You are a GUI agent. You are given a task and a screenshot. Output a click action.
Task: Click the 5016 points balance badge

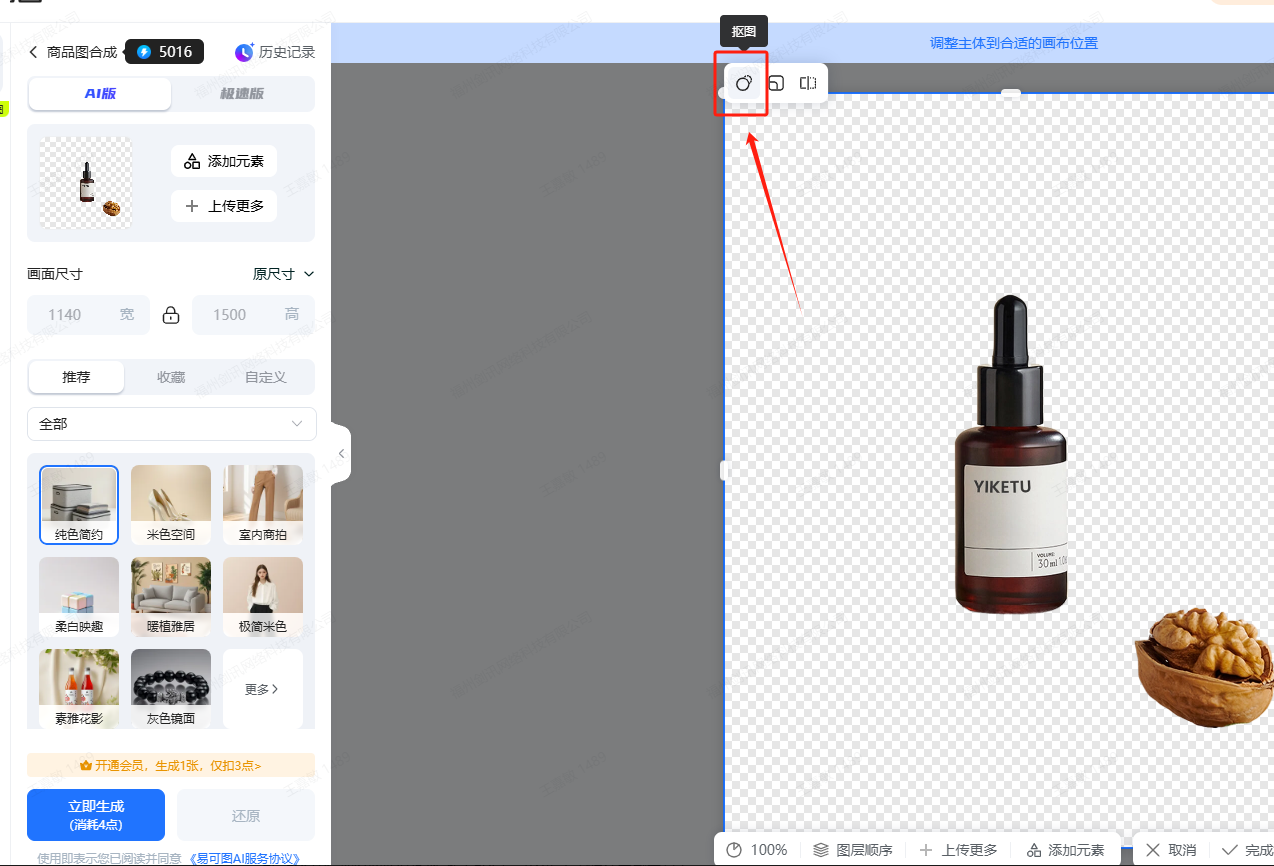click(x=164, y=52)
